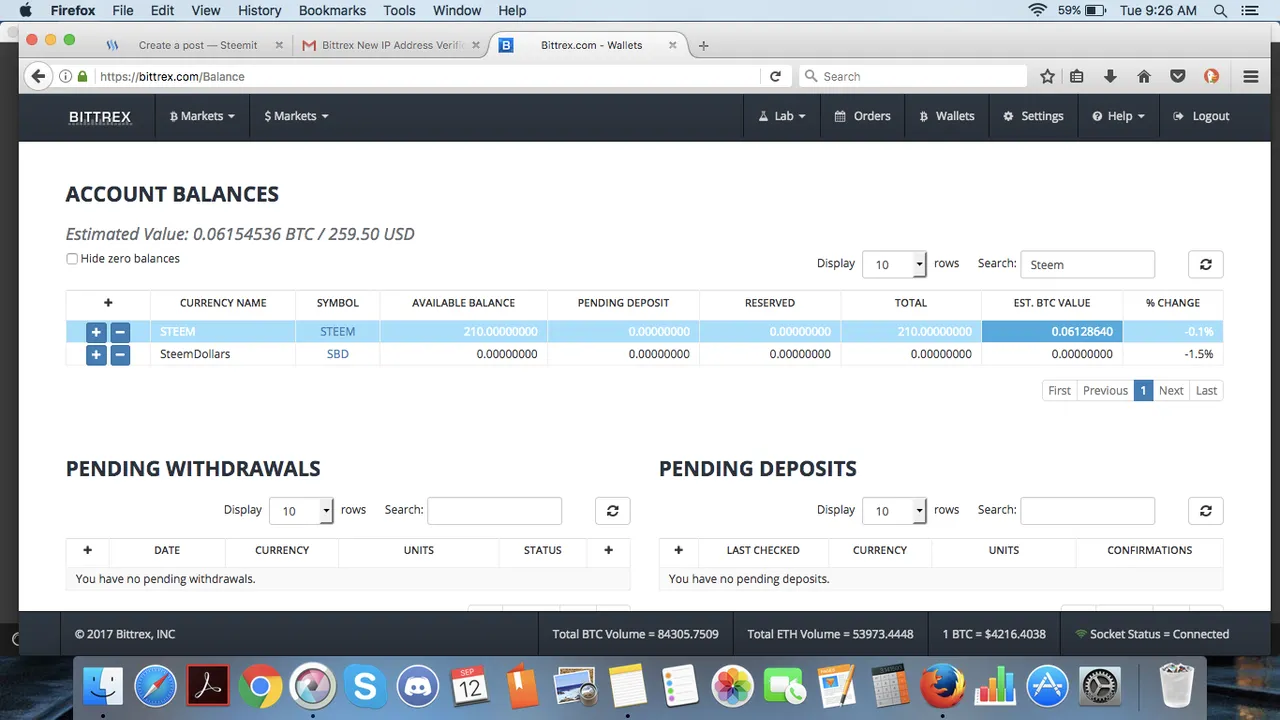Sort balances by EST. BTC VALUE column
Viewport: 1280px width, 720px height.
pos(1052,303)
